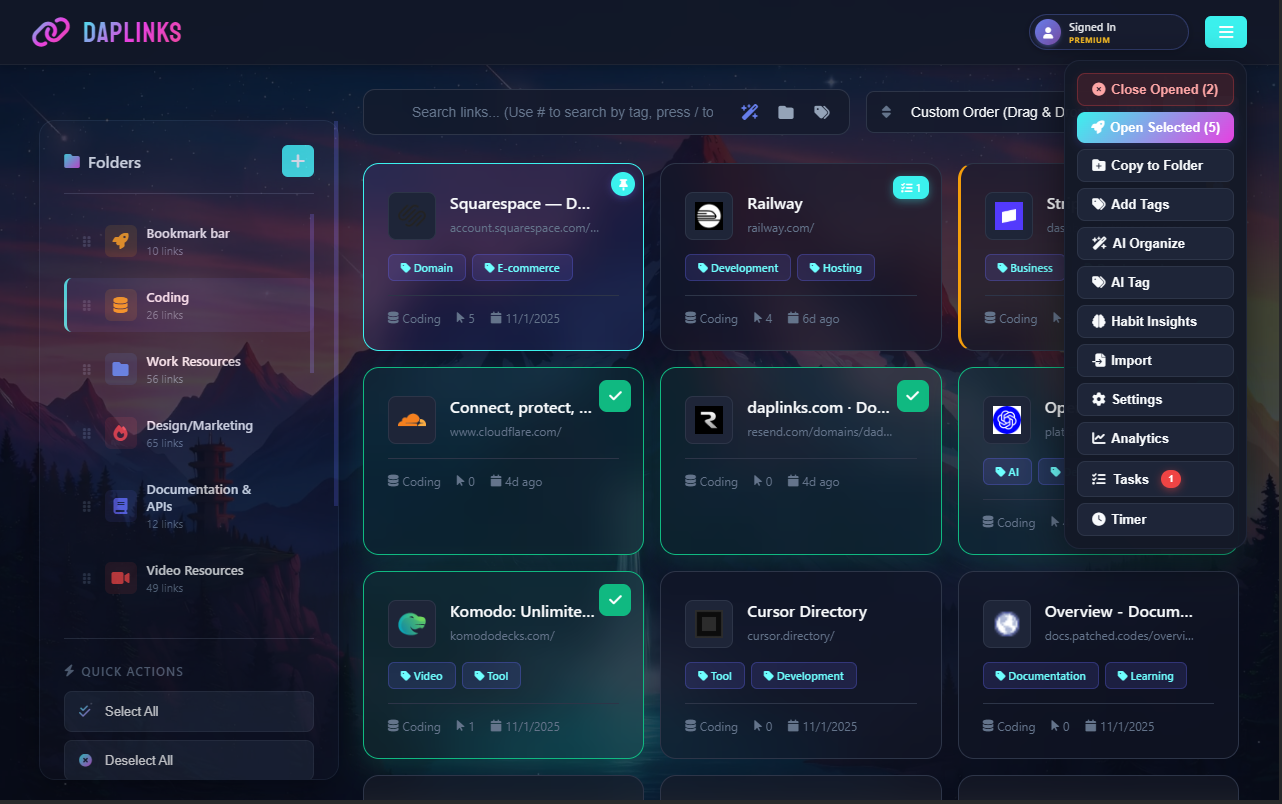Click the Domain tag on Squarespace card
1282x804 pixels.
427,268
